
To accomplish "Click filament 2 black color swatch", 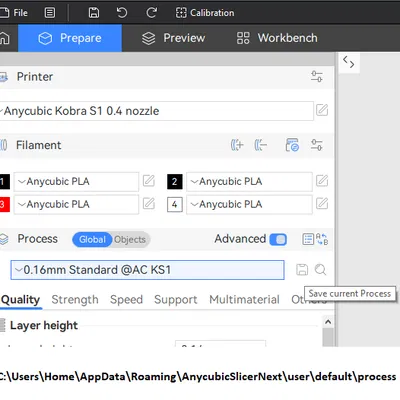I will [x=175, y=182].
